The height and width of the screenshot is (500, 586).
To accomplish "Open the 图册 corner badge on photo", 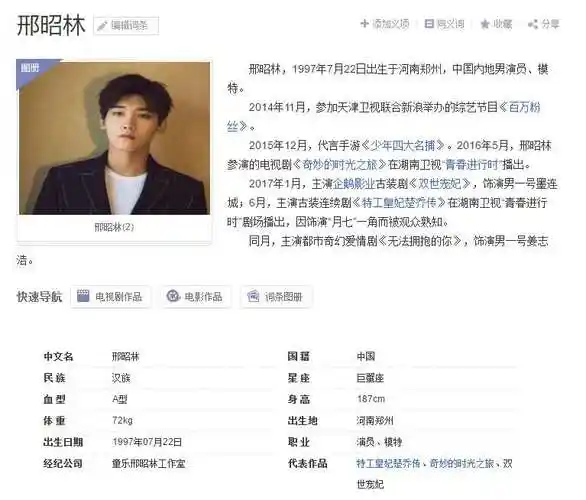I will pyautogui.click(x=30, y=68).
